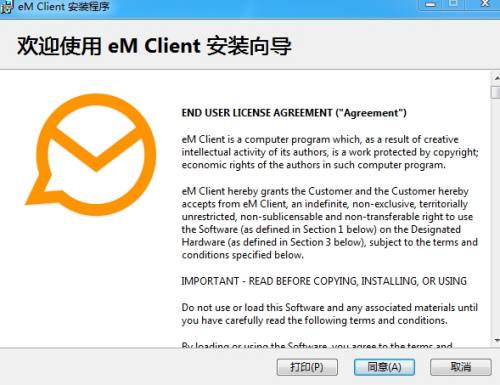
Task: Click the maximize window button
Action: [453, 4]
